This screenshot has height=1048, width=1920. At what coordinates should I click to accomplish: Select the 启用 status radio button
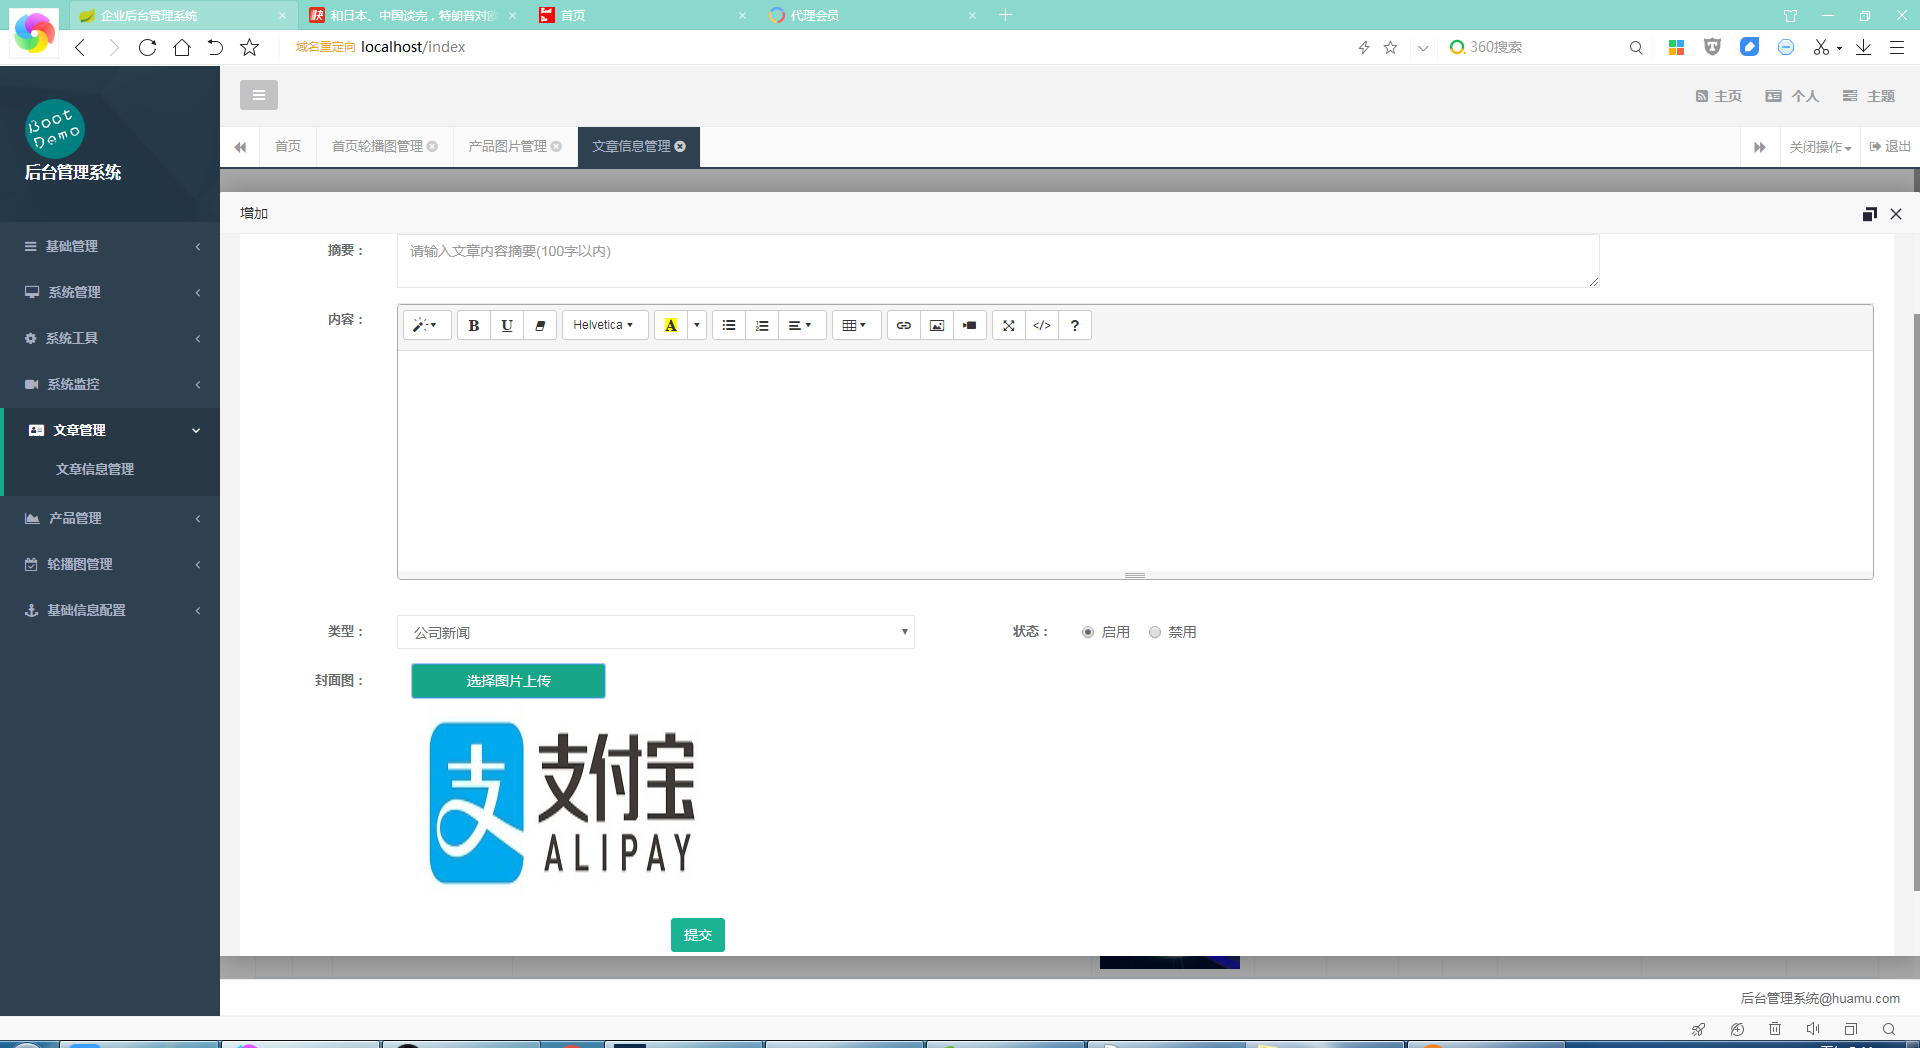(x=1088, y=632)
